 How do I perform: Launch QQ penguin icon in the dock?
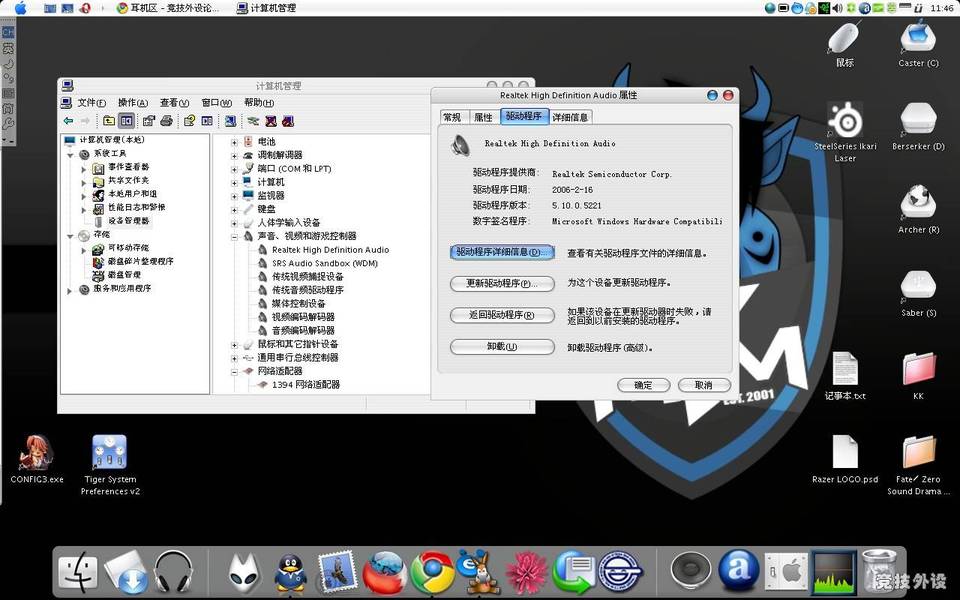[290, 572]
